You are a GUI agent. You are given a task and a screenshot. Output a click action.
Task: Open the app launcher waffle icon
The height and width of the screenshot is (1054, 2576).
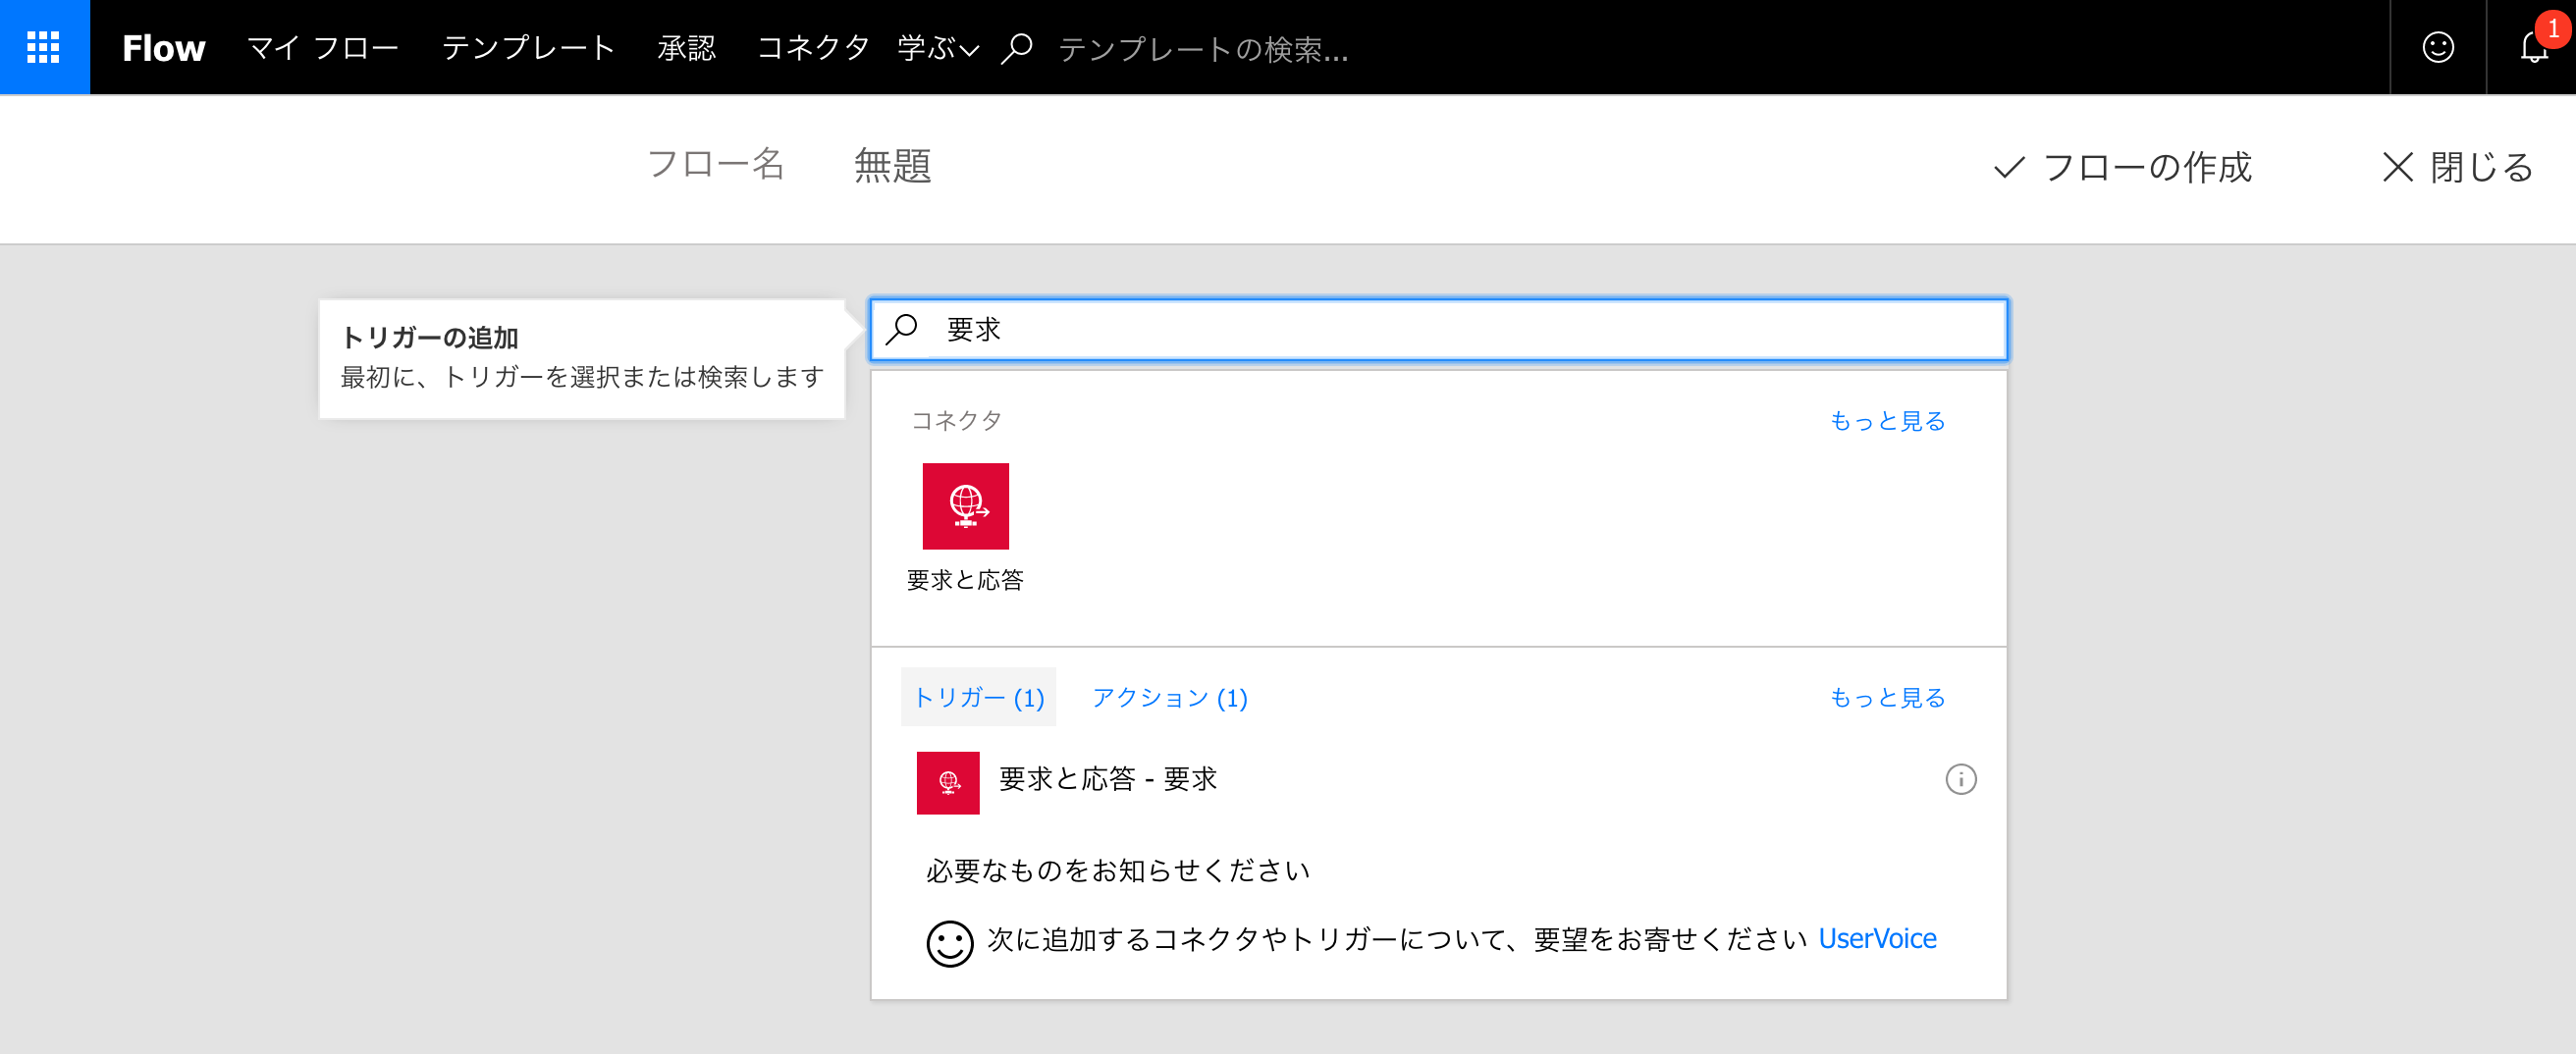[43, 47]
